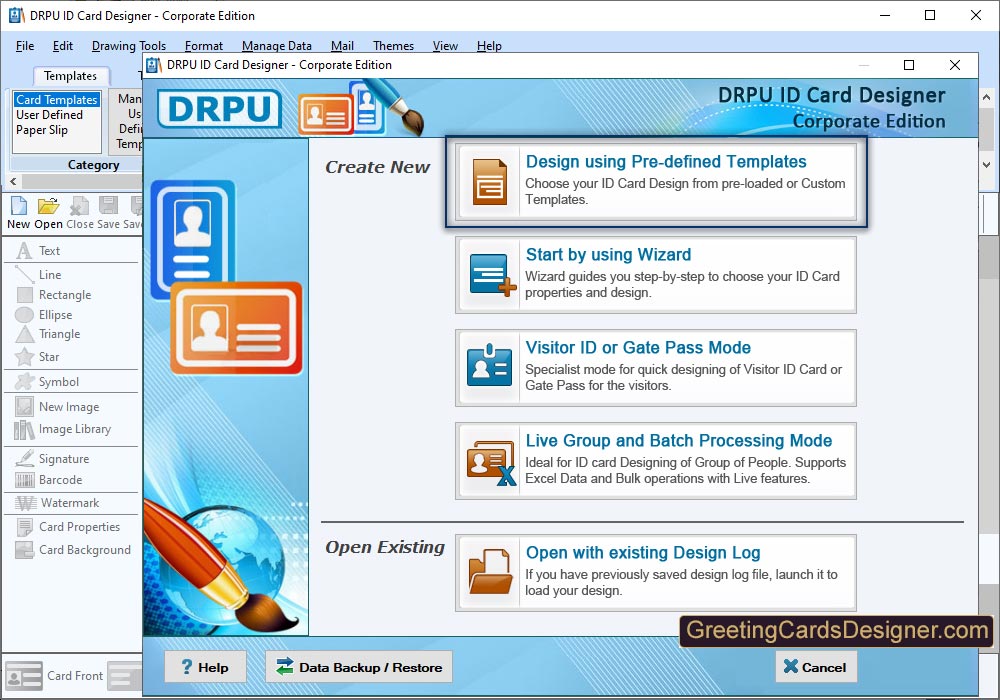Image resolution: width=1000 pixels, height=700 pixels.
Task: Click the New Image tool icon
Action: (x=24, y=406)
